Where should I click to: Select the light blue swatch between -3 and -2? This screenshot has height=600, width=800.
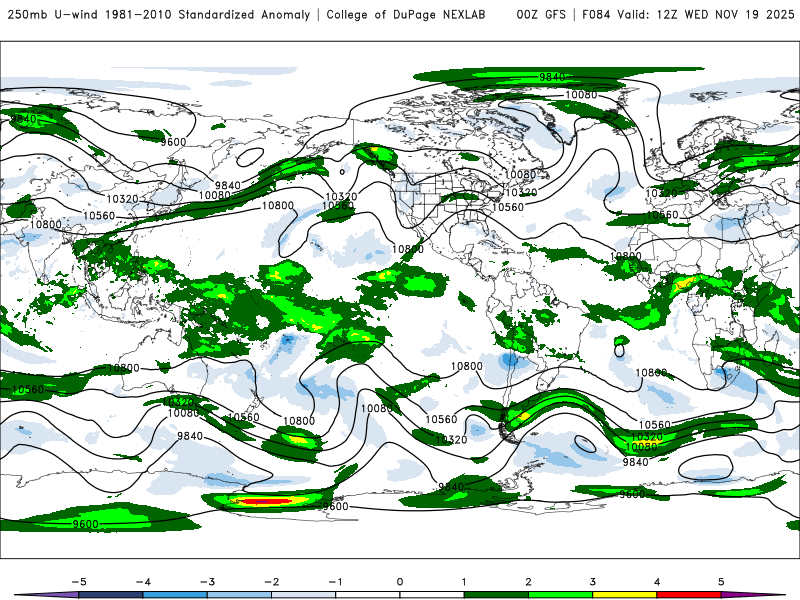click(239, 595)
